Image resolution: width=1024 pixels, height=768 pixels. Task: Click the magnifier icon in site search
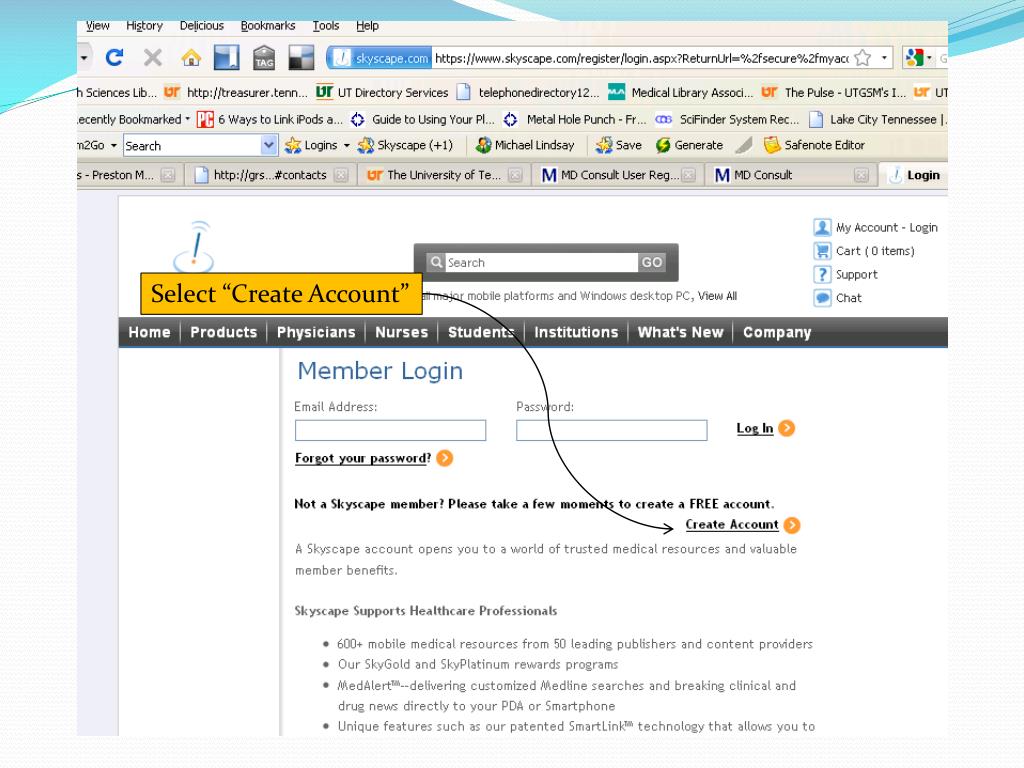436,262
